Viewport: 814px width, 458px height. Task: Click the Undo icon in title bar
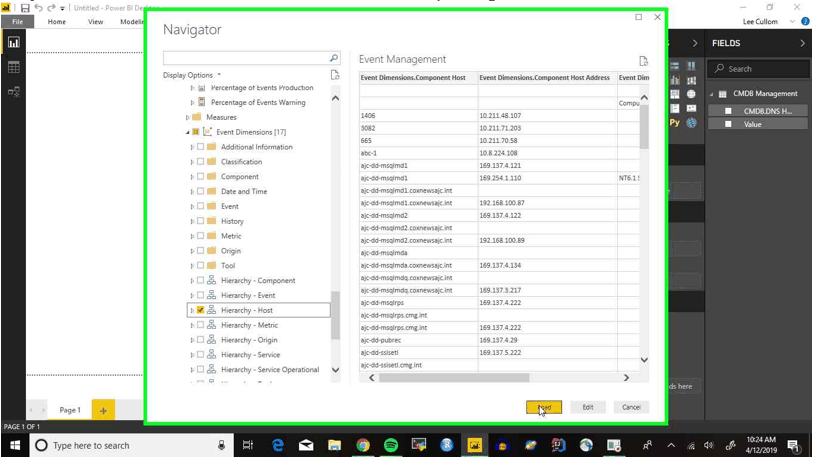pyautogui.click(x=38, y=8)
